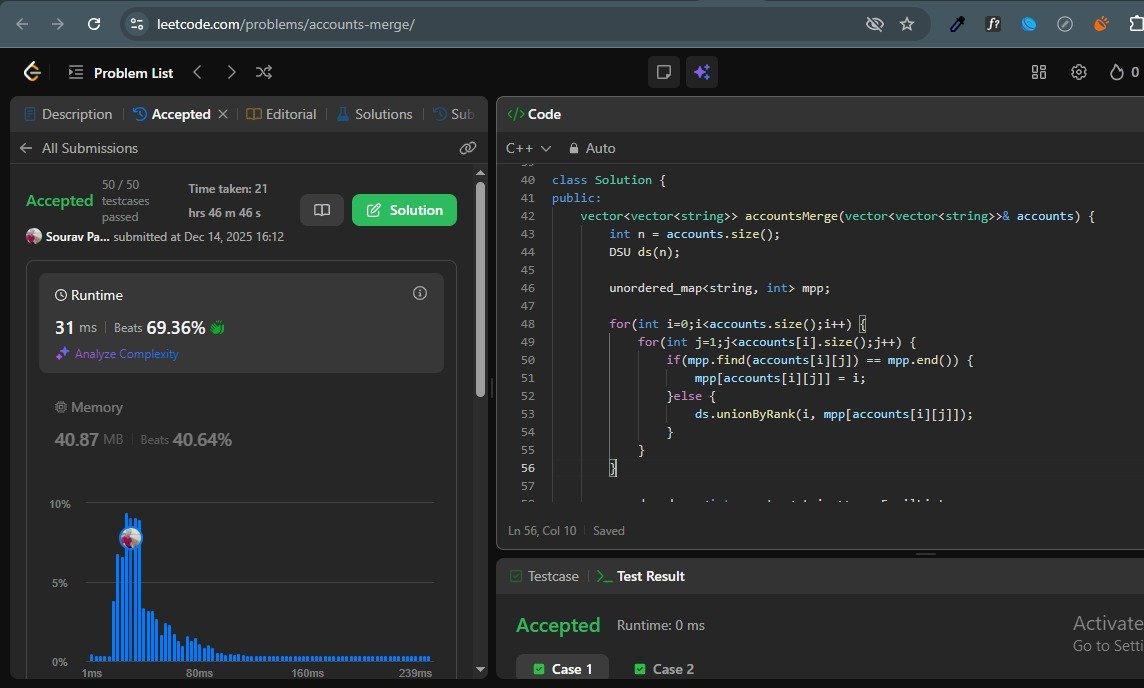Image resolution: width=1144 pixels, height=688 pixels.
Task: Click the 40.87 MB memory value
Action: (x=89, y=439)
